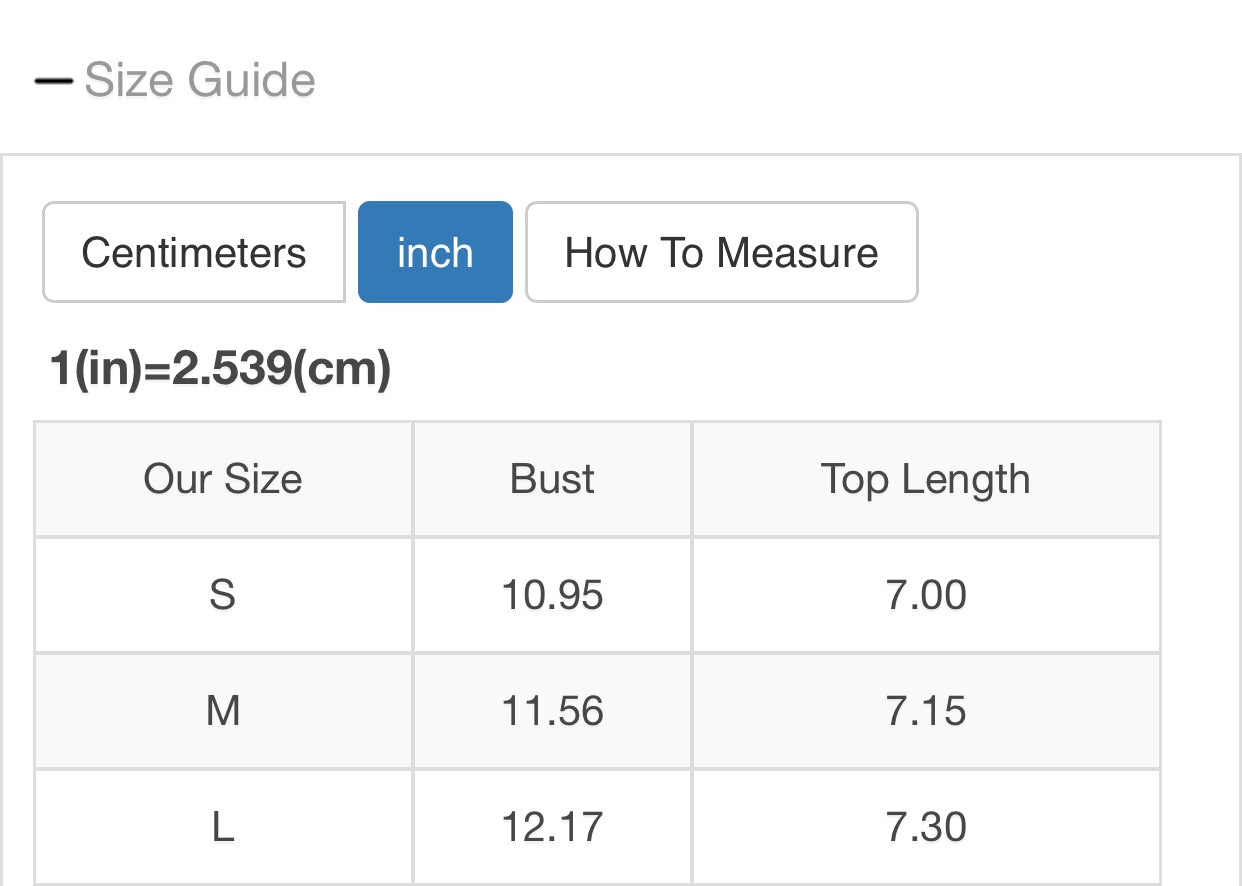The height and width of the screenshot is (886, 1242).
Task: Switch units to Centimeters
Action: [x=194, y=252]
